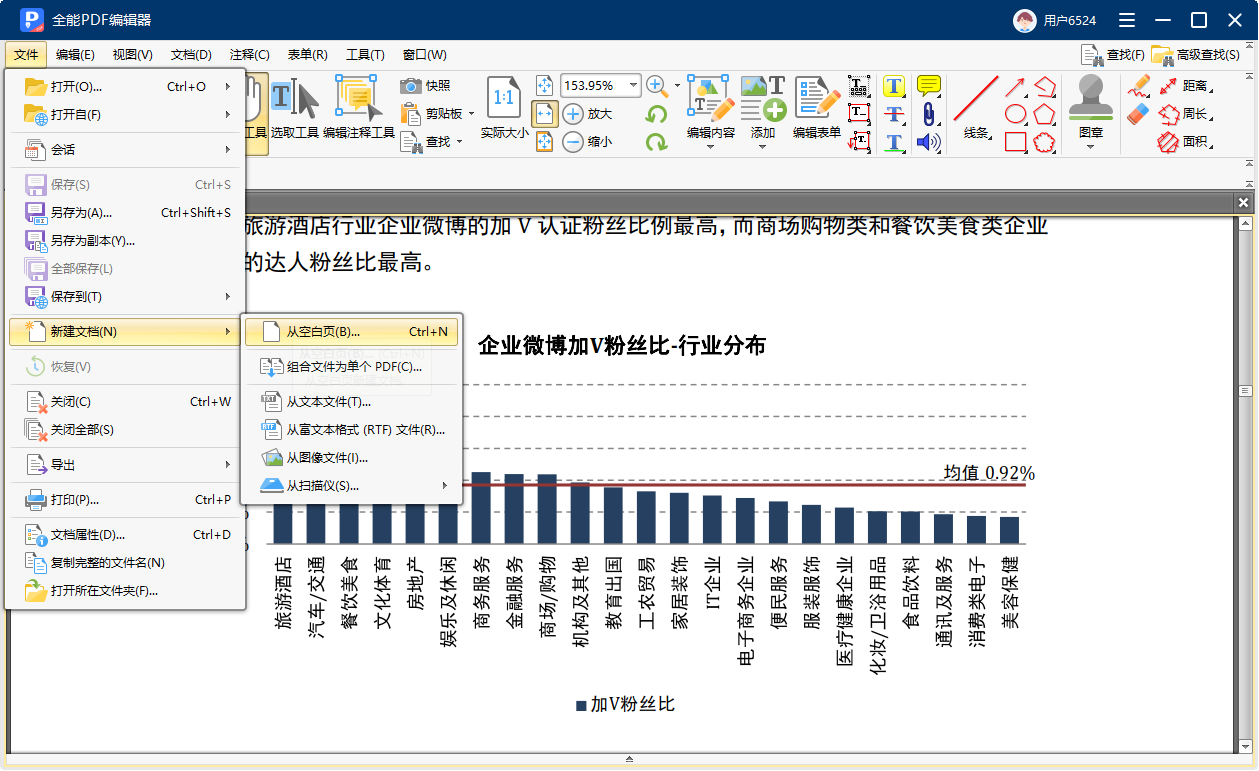Select the Stamp (图章) tool
Image resolution: width=1259 pixels, height=771 pixels.
coord(1090,99)
